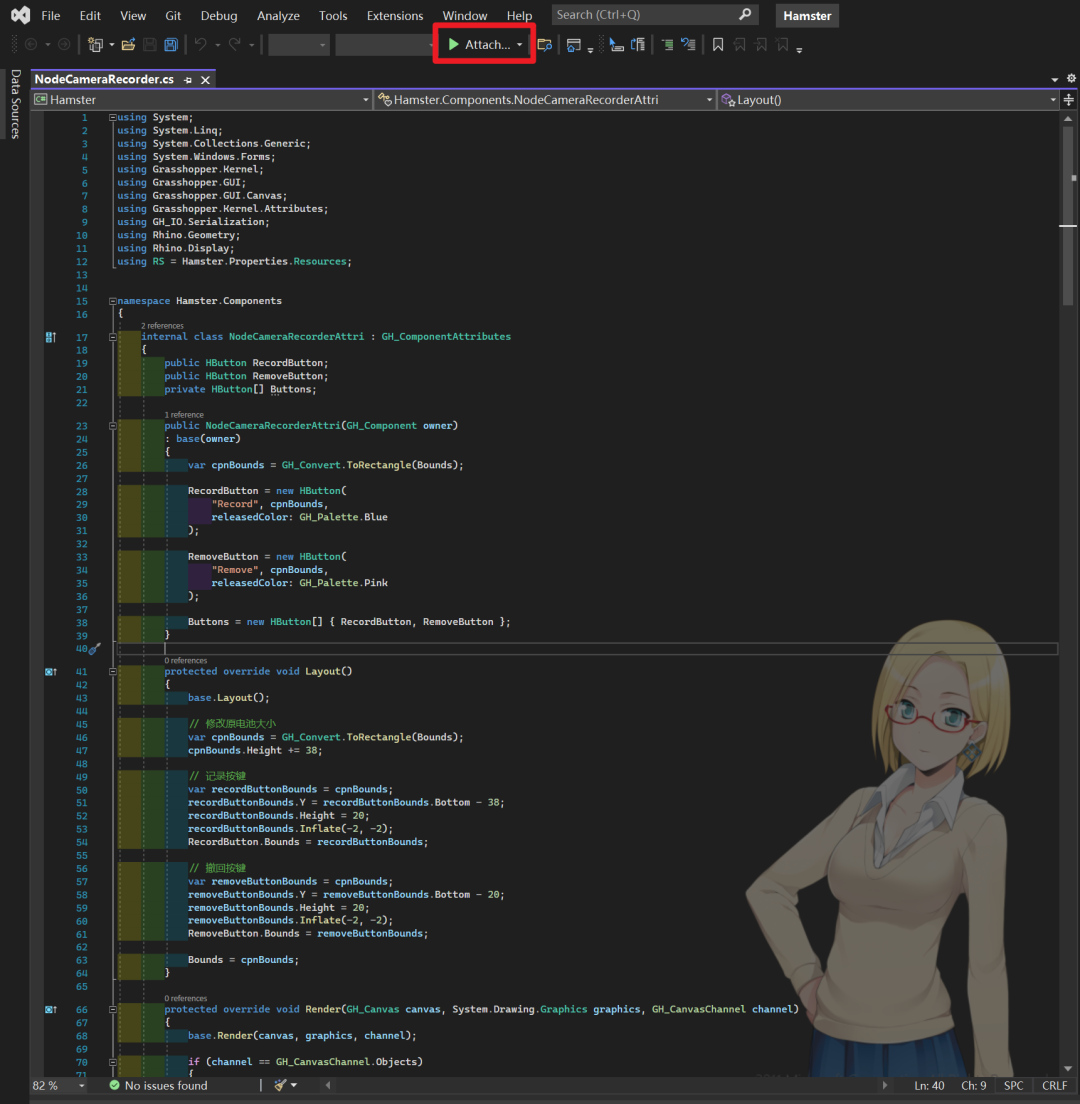Click the code cleanup broom icon
Viewport: 1080px width, 1104px height.
[278, 1086]
